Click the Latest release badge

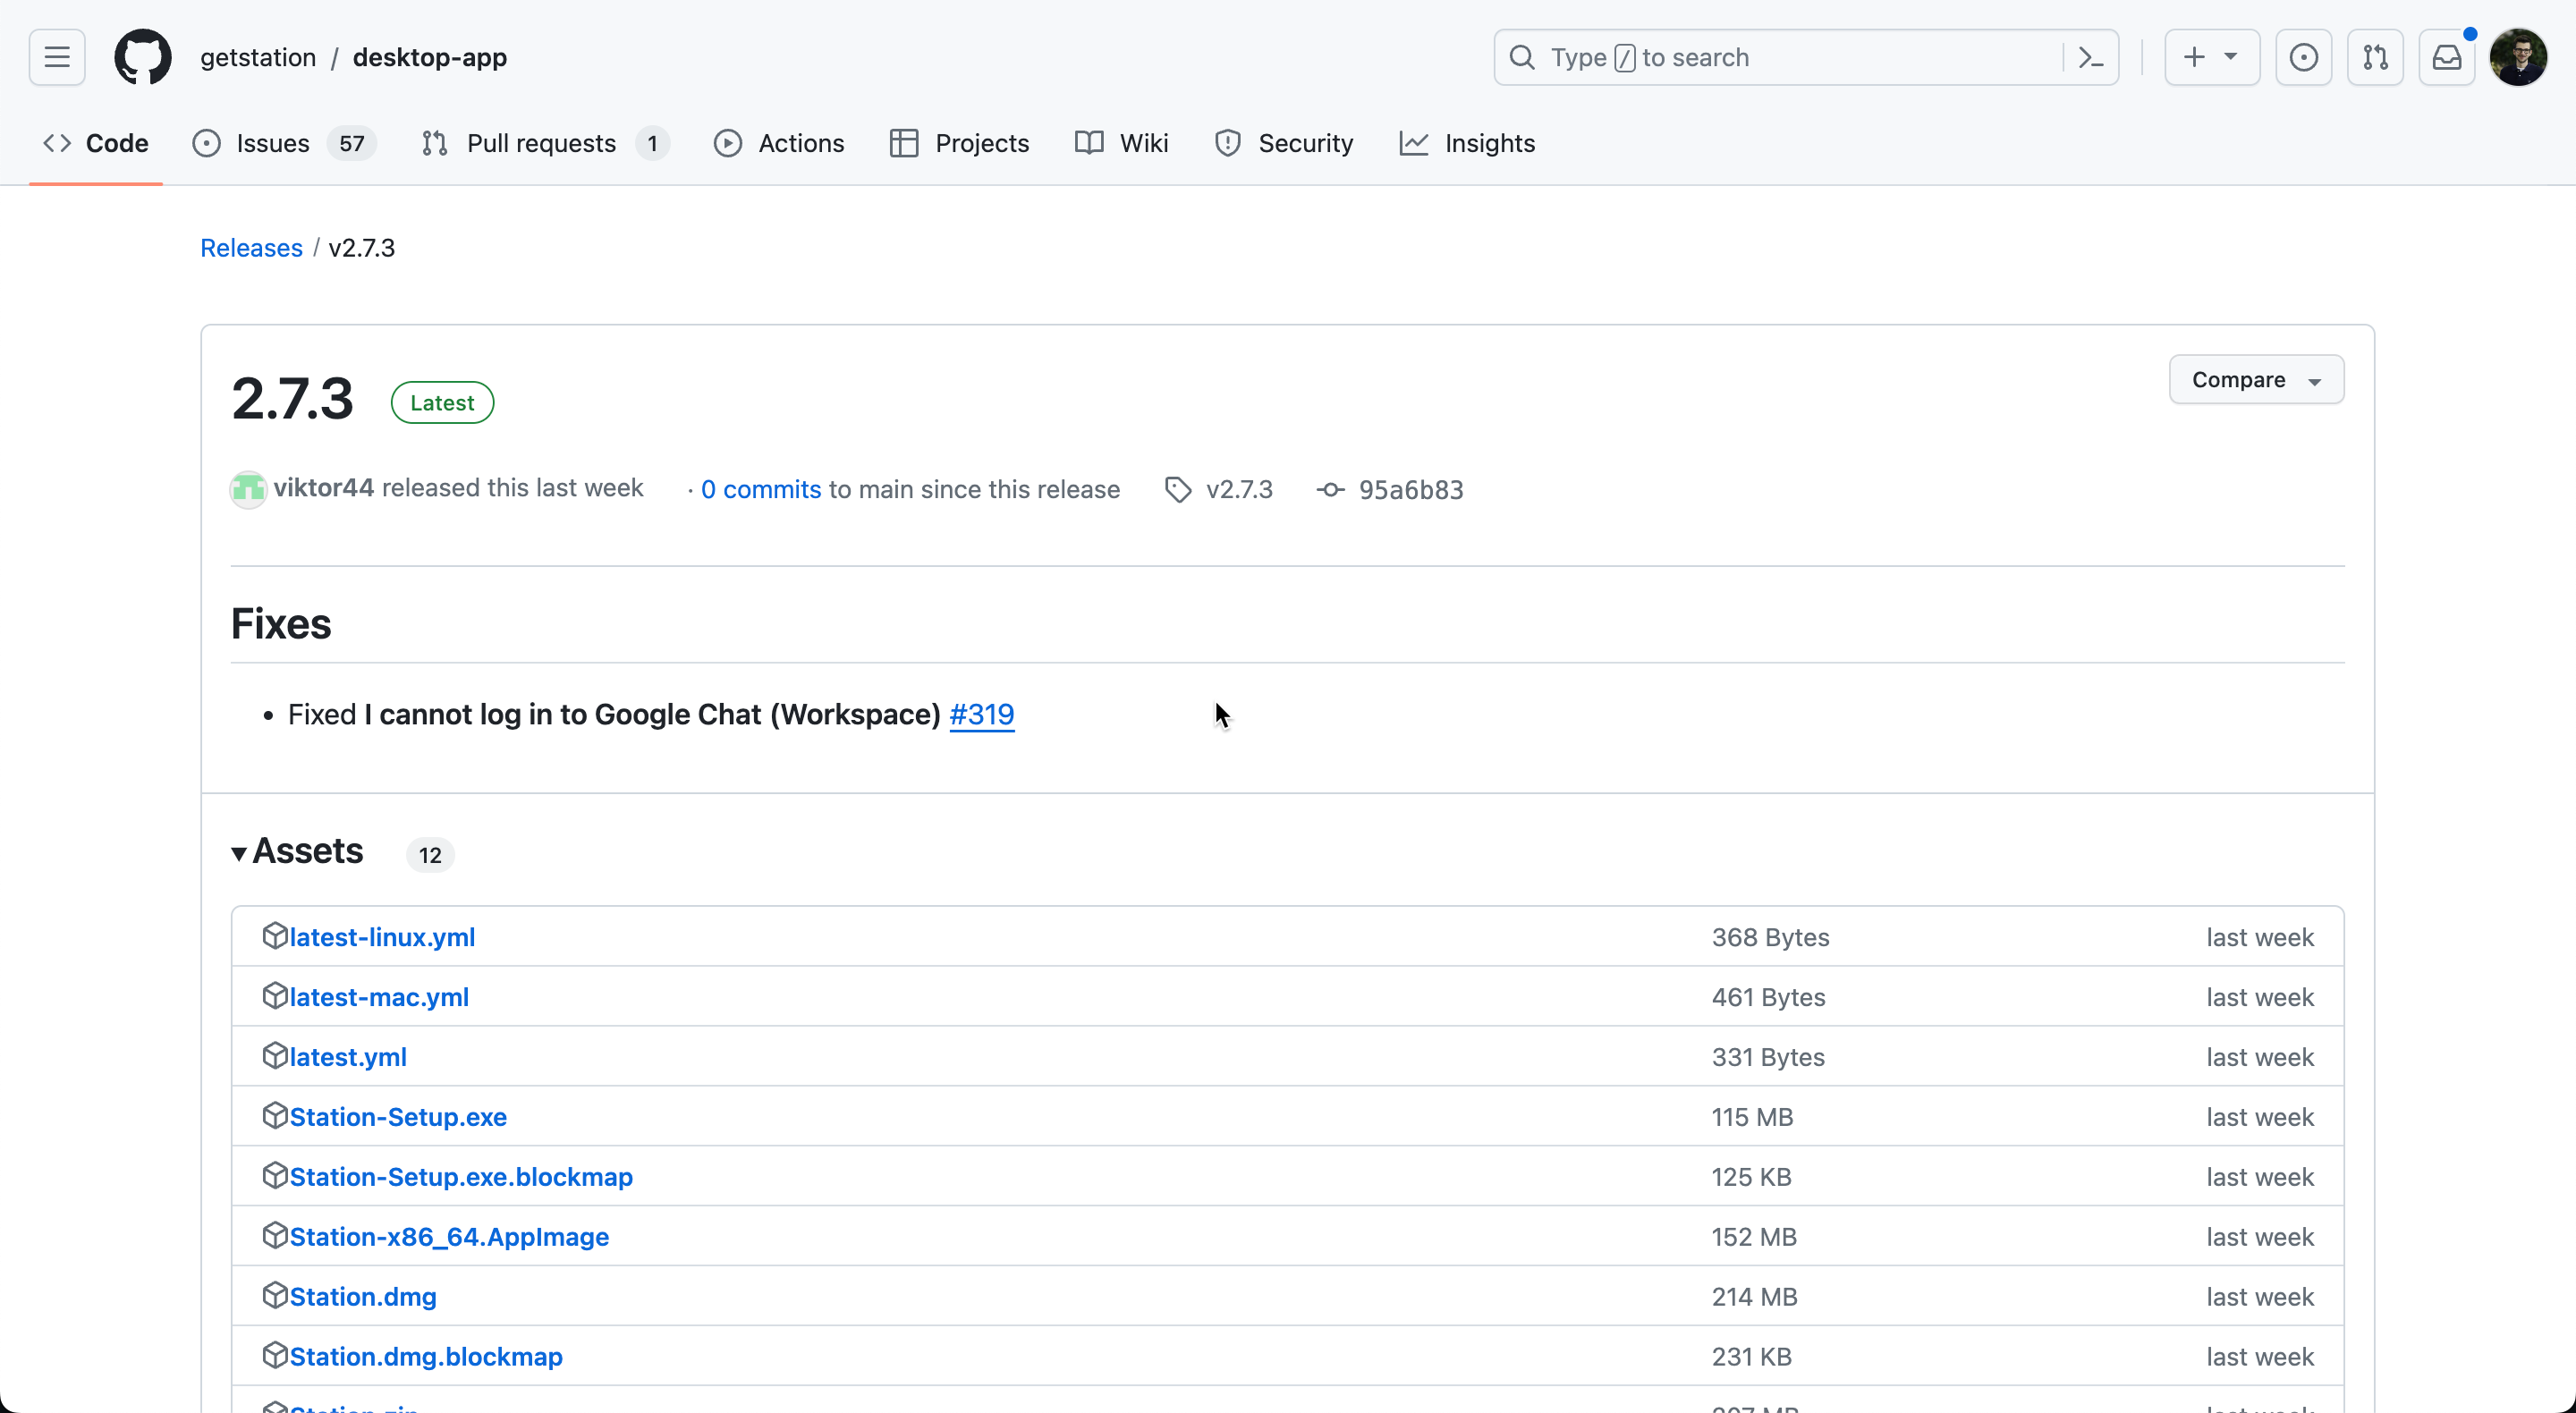click(442, 402)
